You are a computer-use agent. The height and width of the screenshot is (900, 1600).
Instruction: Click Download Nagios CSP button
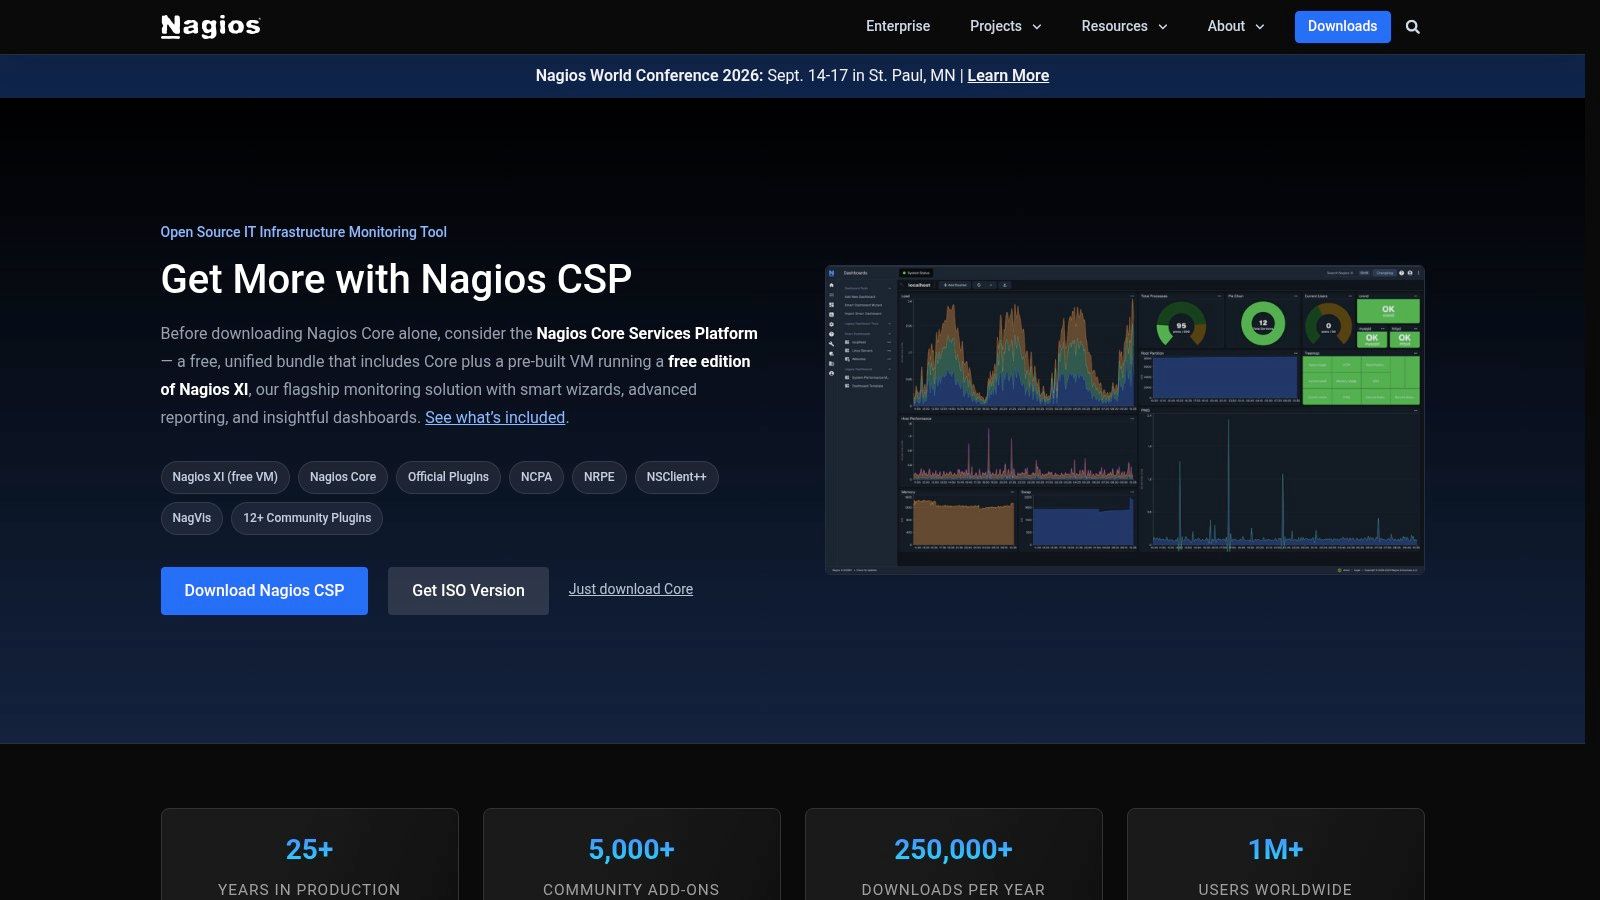click(x=264, y=591)
